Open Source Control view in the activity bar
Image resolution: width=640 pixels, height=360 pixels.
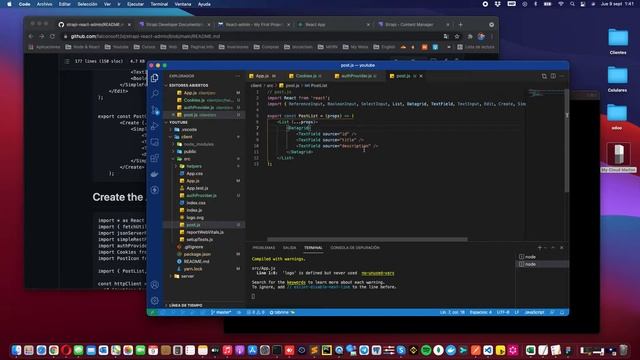pyautogui.click(x=155, y=110)
